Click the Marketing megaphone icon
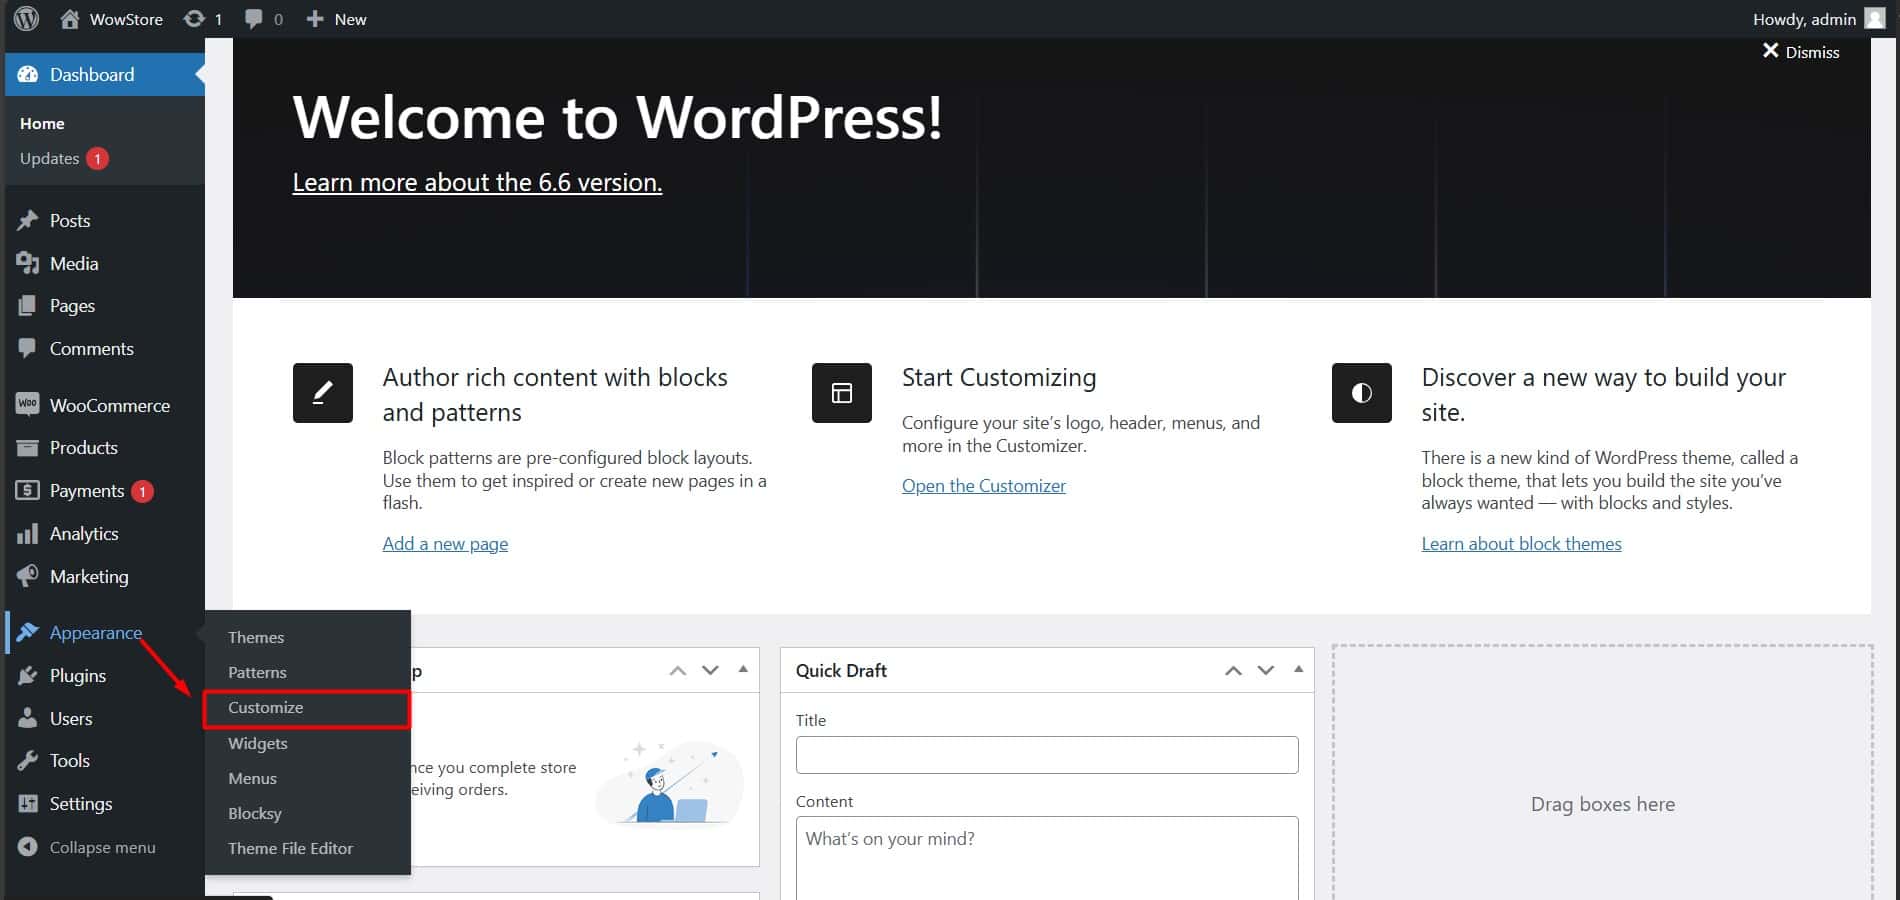 (28, 577)
